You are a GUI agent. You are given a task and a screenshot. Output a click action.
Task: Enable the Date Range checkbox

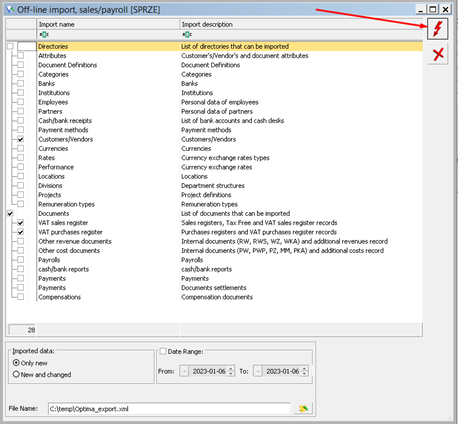coord(163,351)
